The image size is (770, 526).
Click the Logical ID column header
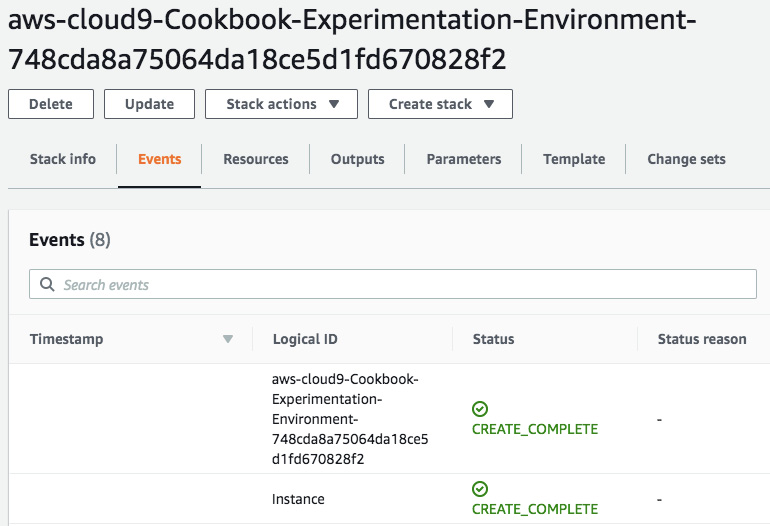(305, 339)
